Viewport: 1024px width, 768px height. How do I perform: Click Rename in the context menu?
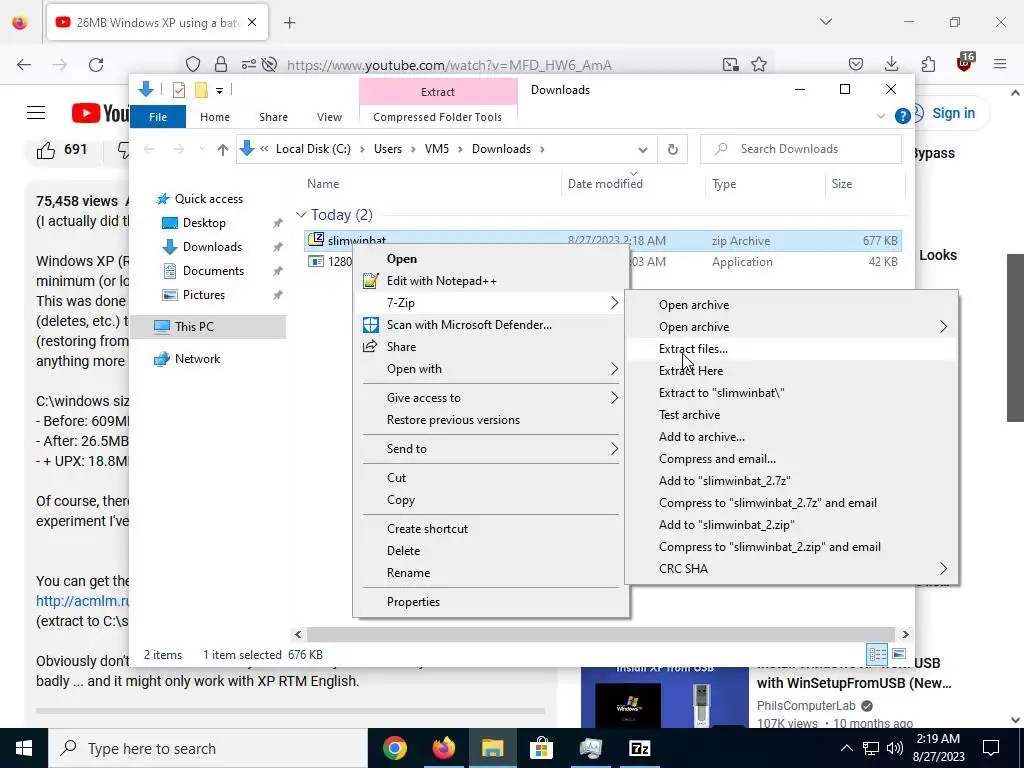coord(490,573)
